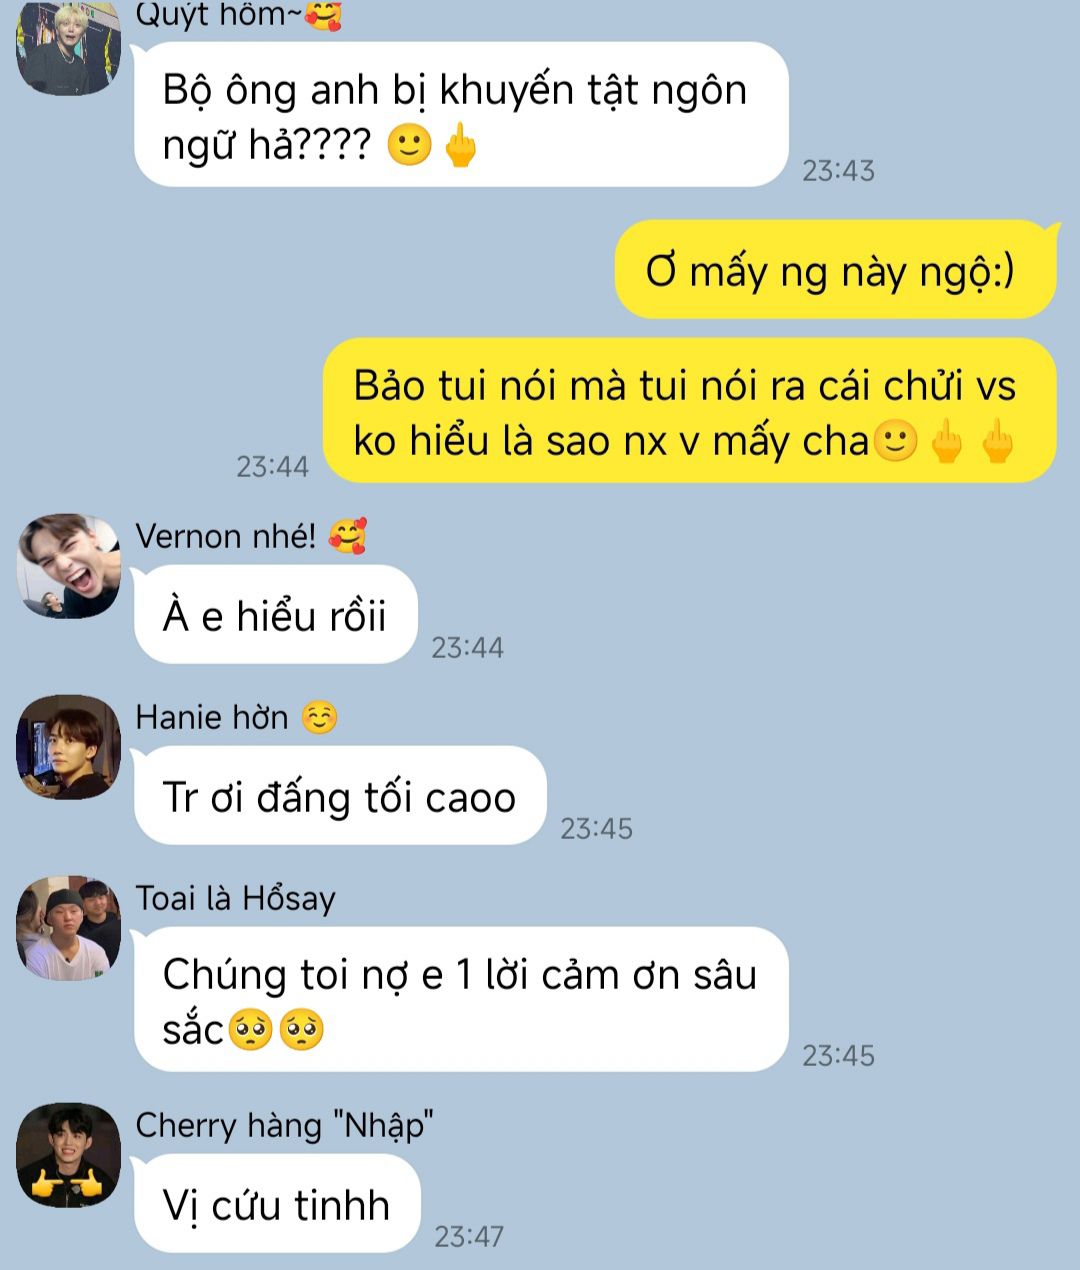This screenshot has width=1080, height=1270.
Task: Select the message "À e hiểu rồii"
Action: click(275, 615)
